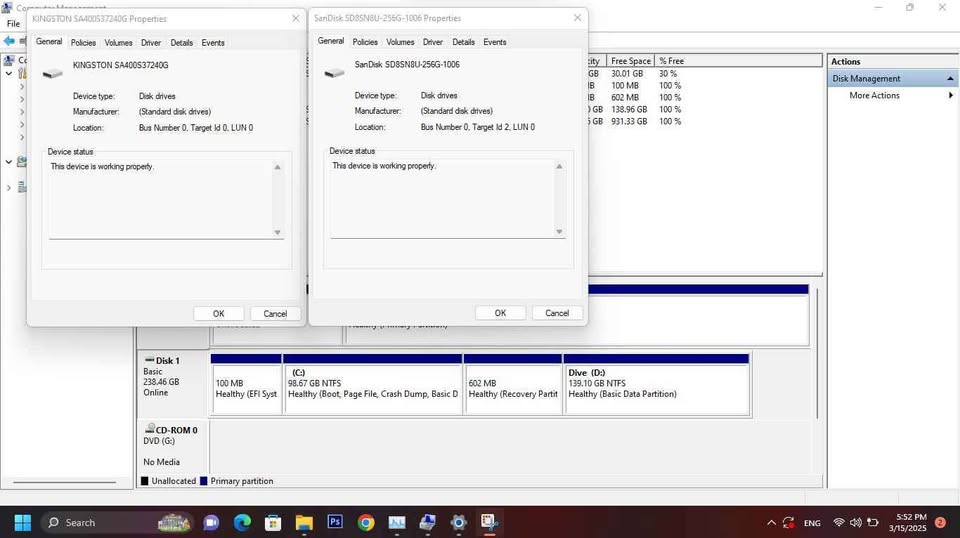Collapse the Storage tree node chevron

[x=9, y=162]
